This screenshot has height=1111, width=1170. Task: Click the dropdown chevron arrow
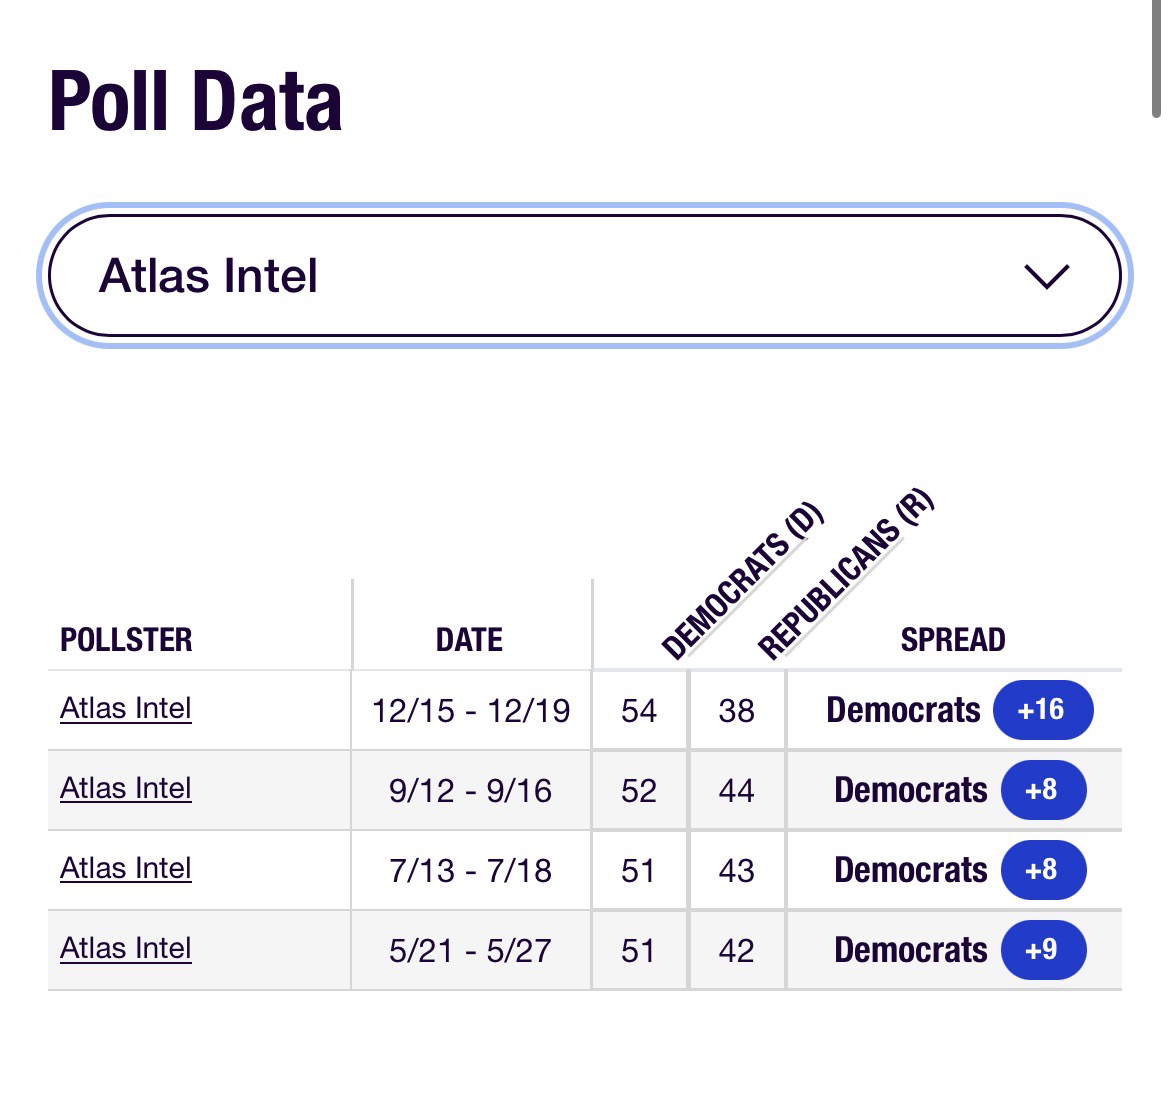point(1047,277)
